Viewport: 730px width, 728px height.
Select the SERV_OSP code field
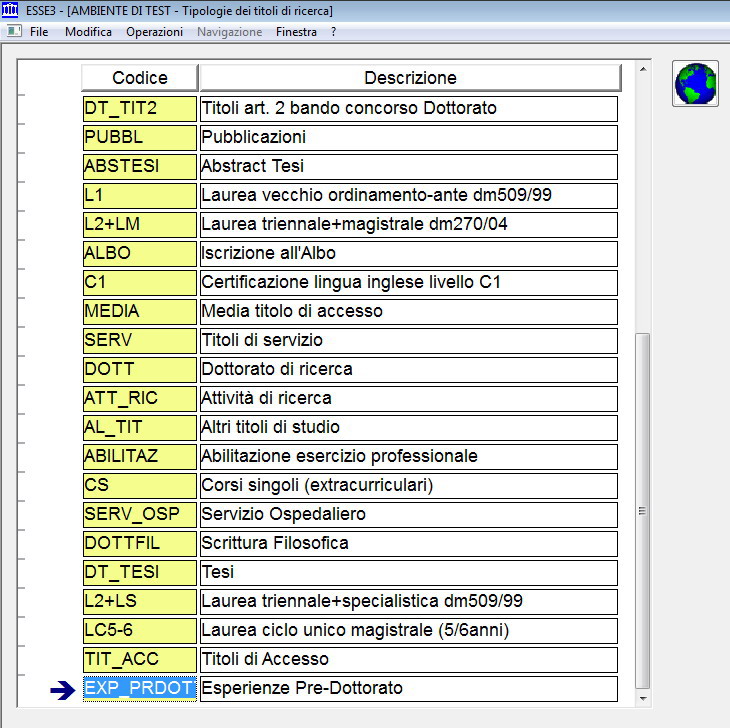(140, 514)
